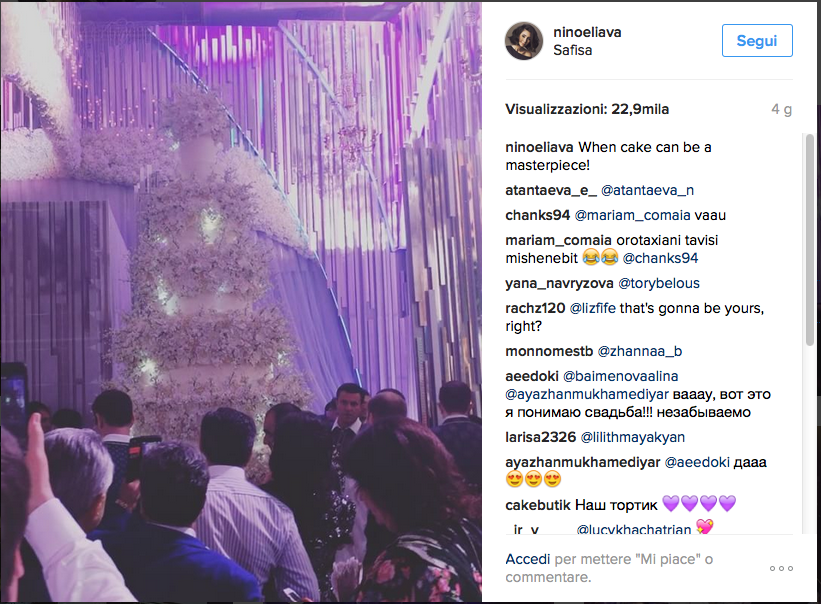Open commenter rachz120's profile

[535, 309]
